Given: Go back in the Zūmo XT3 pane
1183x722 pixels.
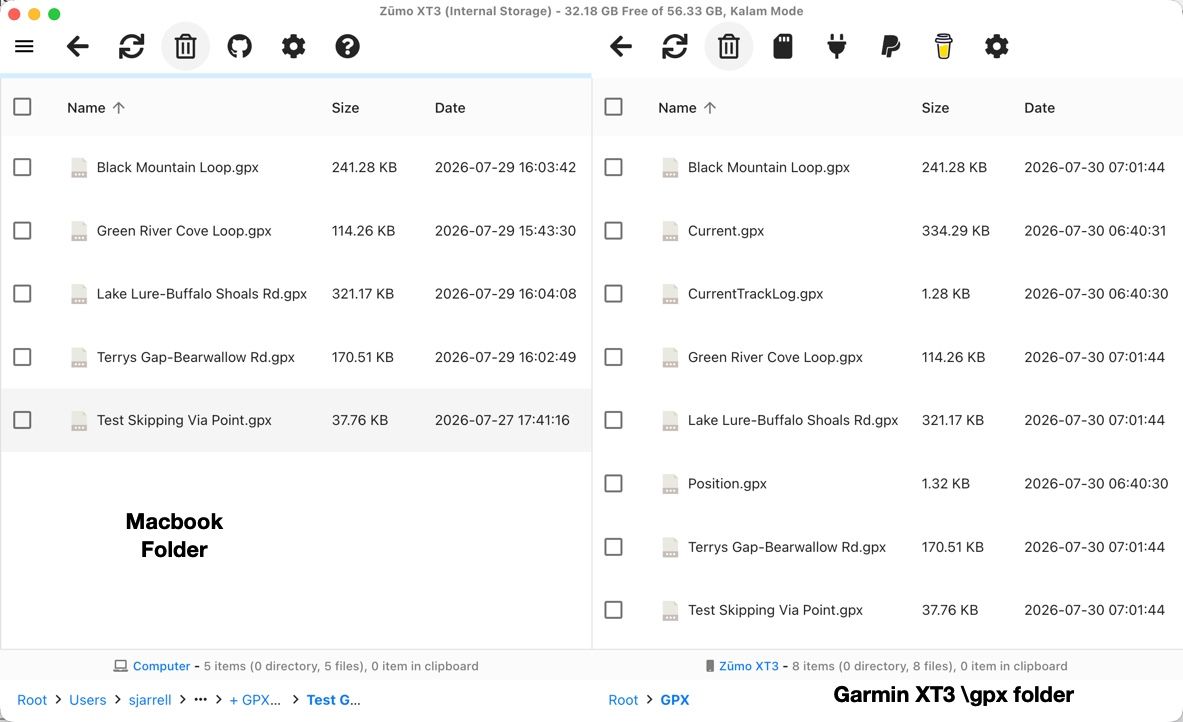Looking at the screenshot, I should coord(621,47).
